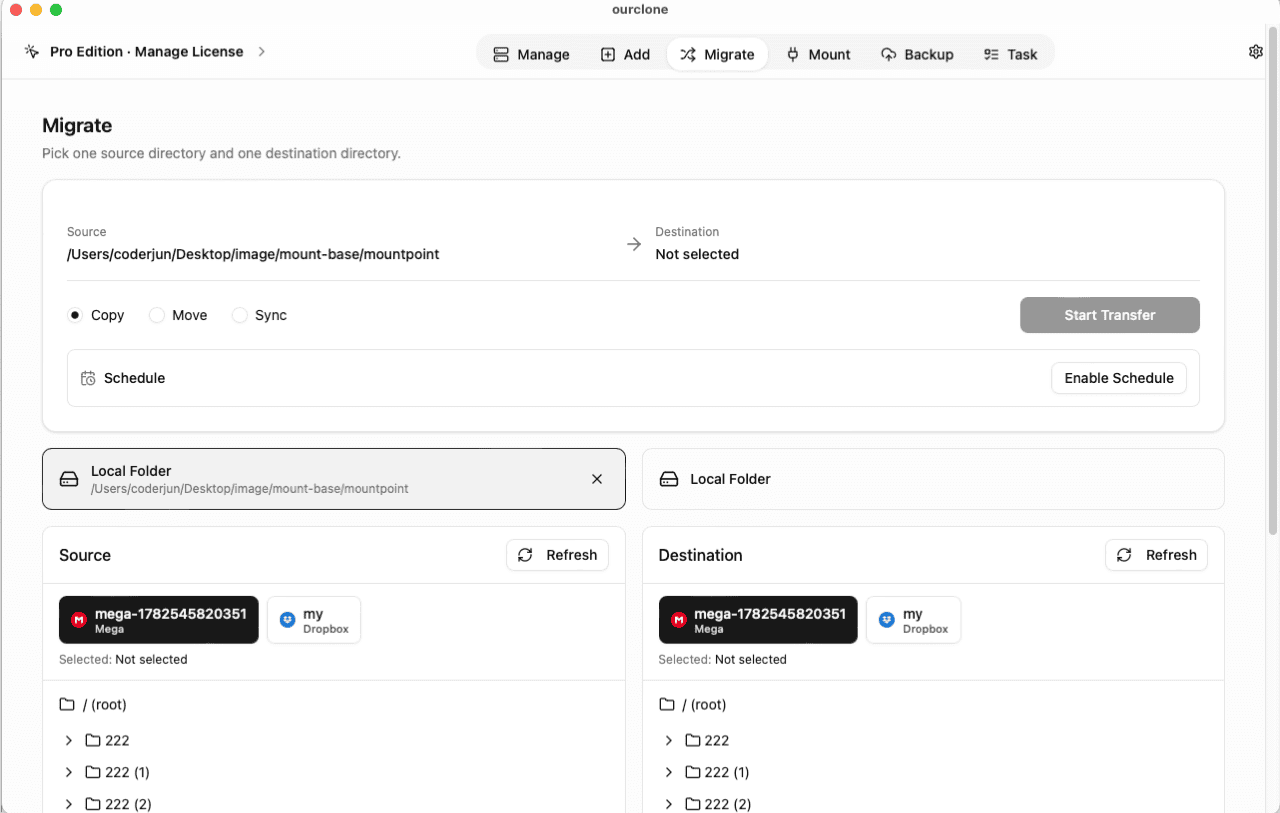Click the destination Local Folder drive icon
This screenshot has height=813, width=1280.
(669, 479)
